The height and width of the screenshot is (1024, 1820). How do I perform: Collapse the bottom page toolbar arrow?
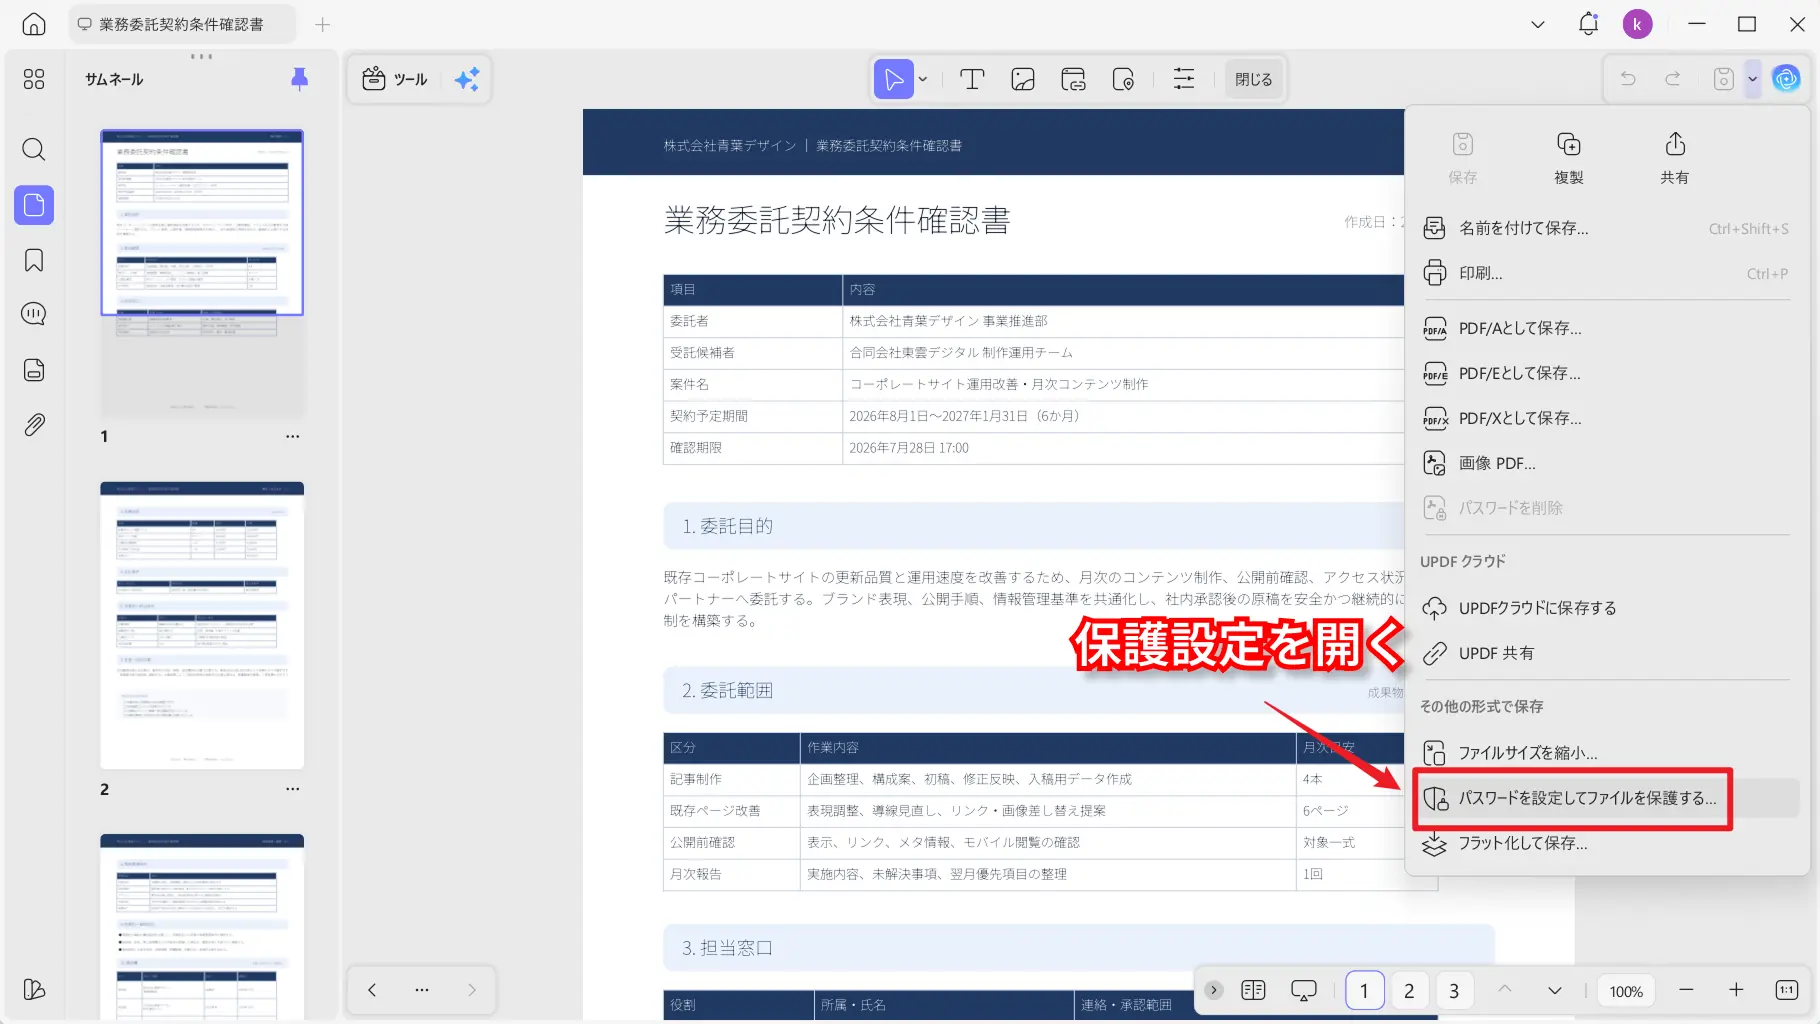[1214, 990]
